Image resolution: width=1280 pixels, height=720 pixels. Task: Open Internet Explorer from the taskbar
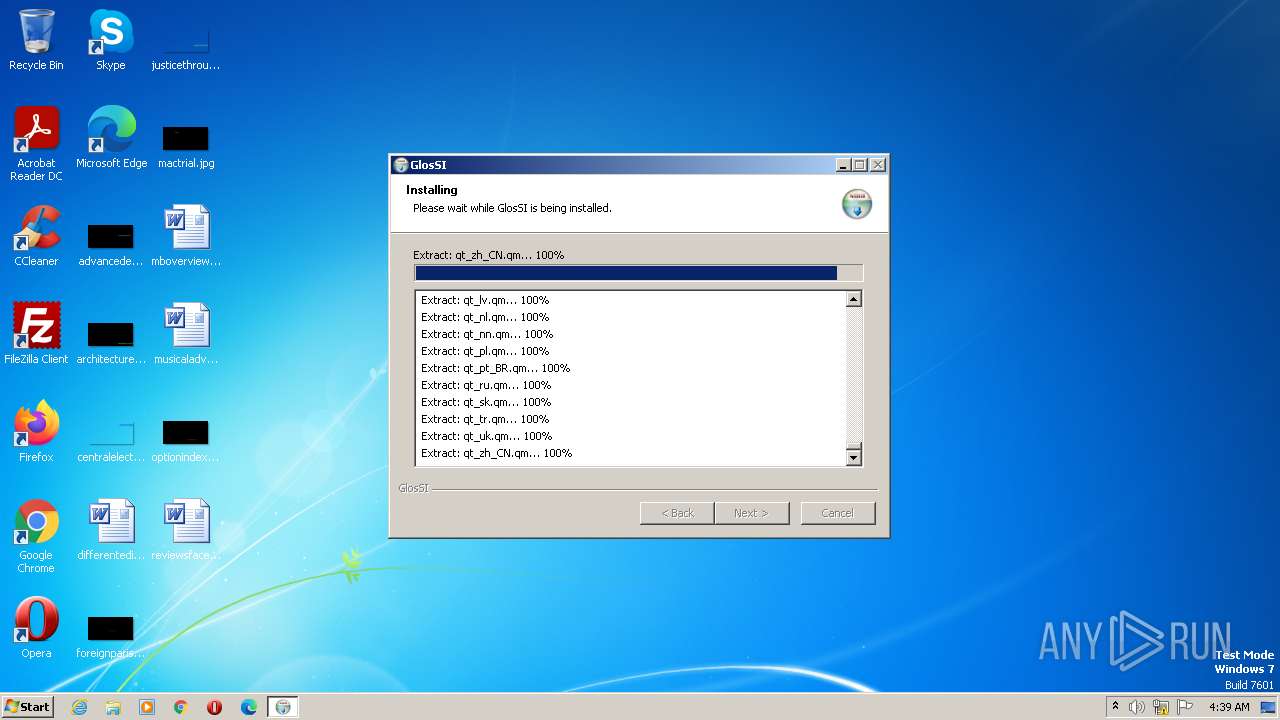(x=79, y=707)
